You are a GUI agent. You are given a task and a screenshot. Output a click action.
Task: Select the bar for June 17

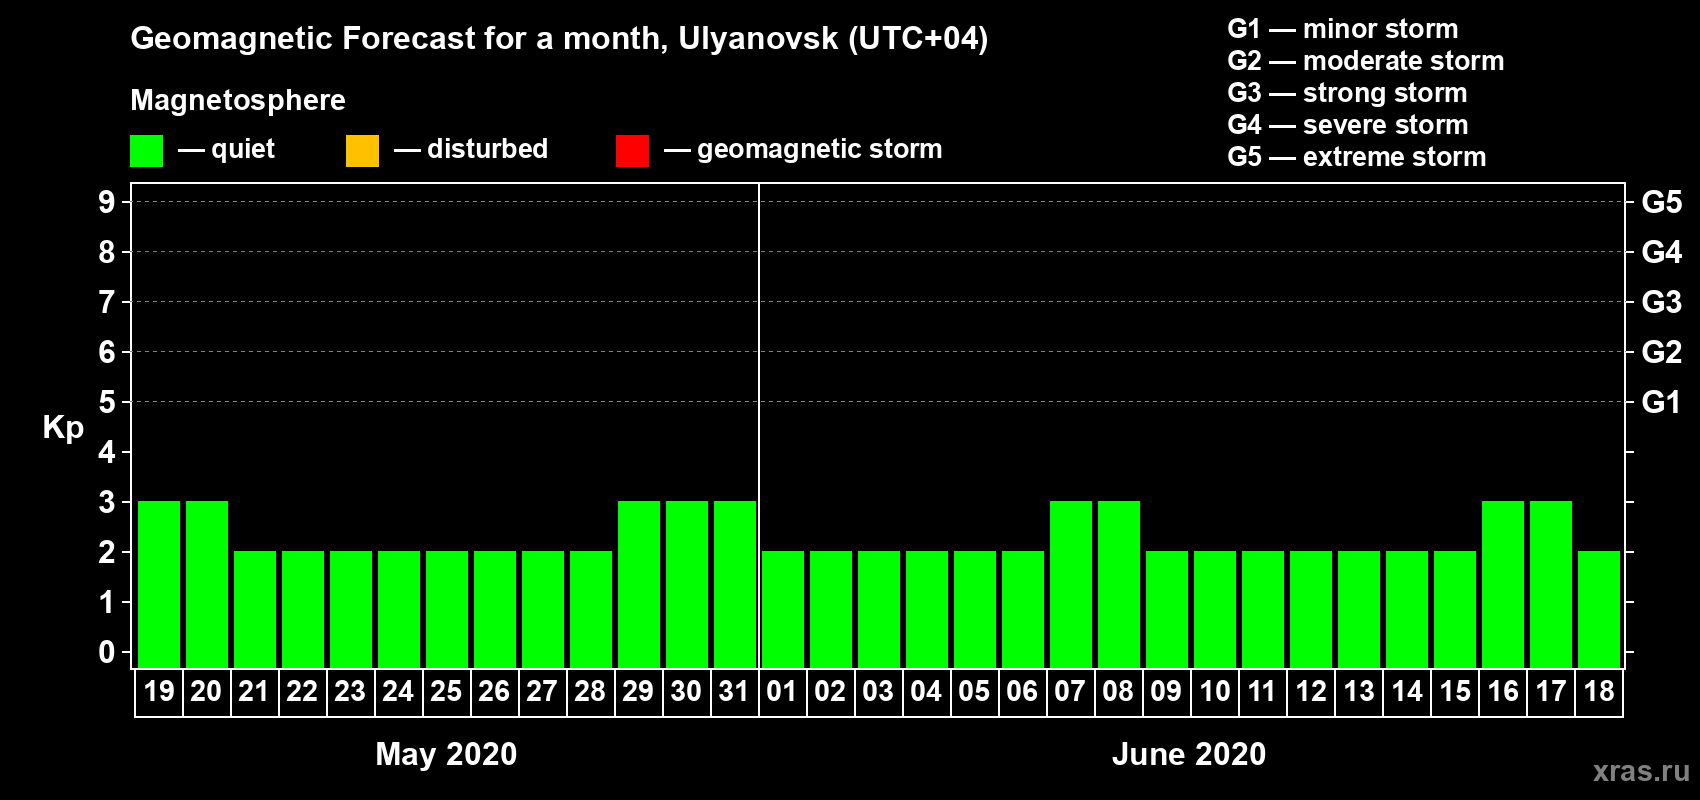(1551, 584)
